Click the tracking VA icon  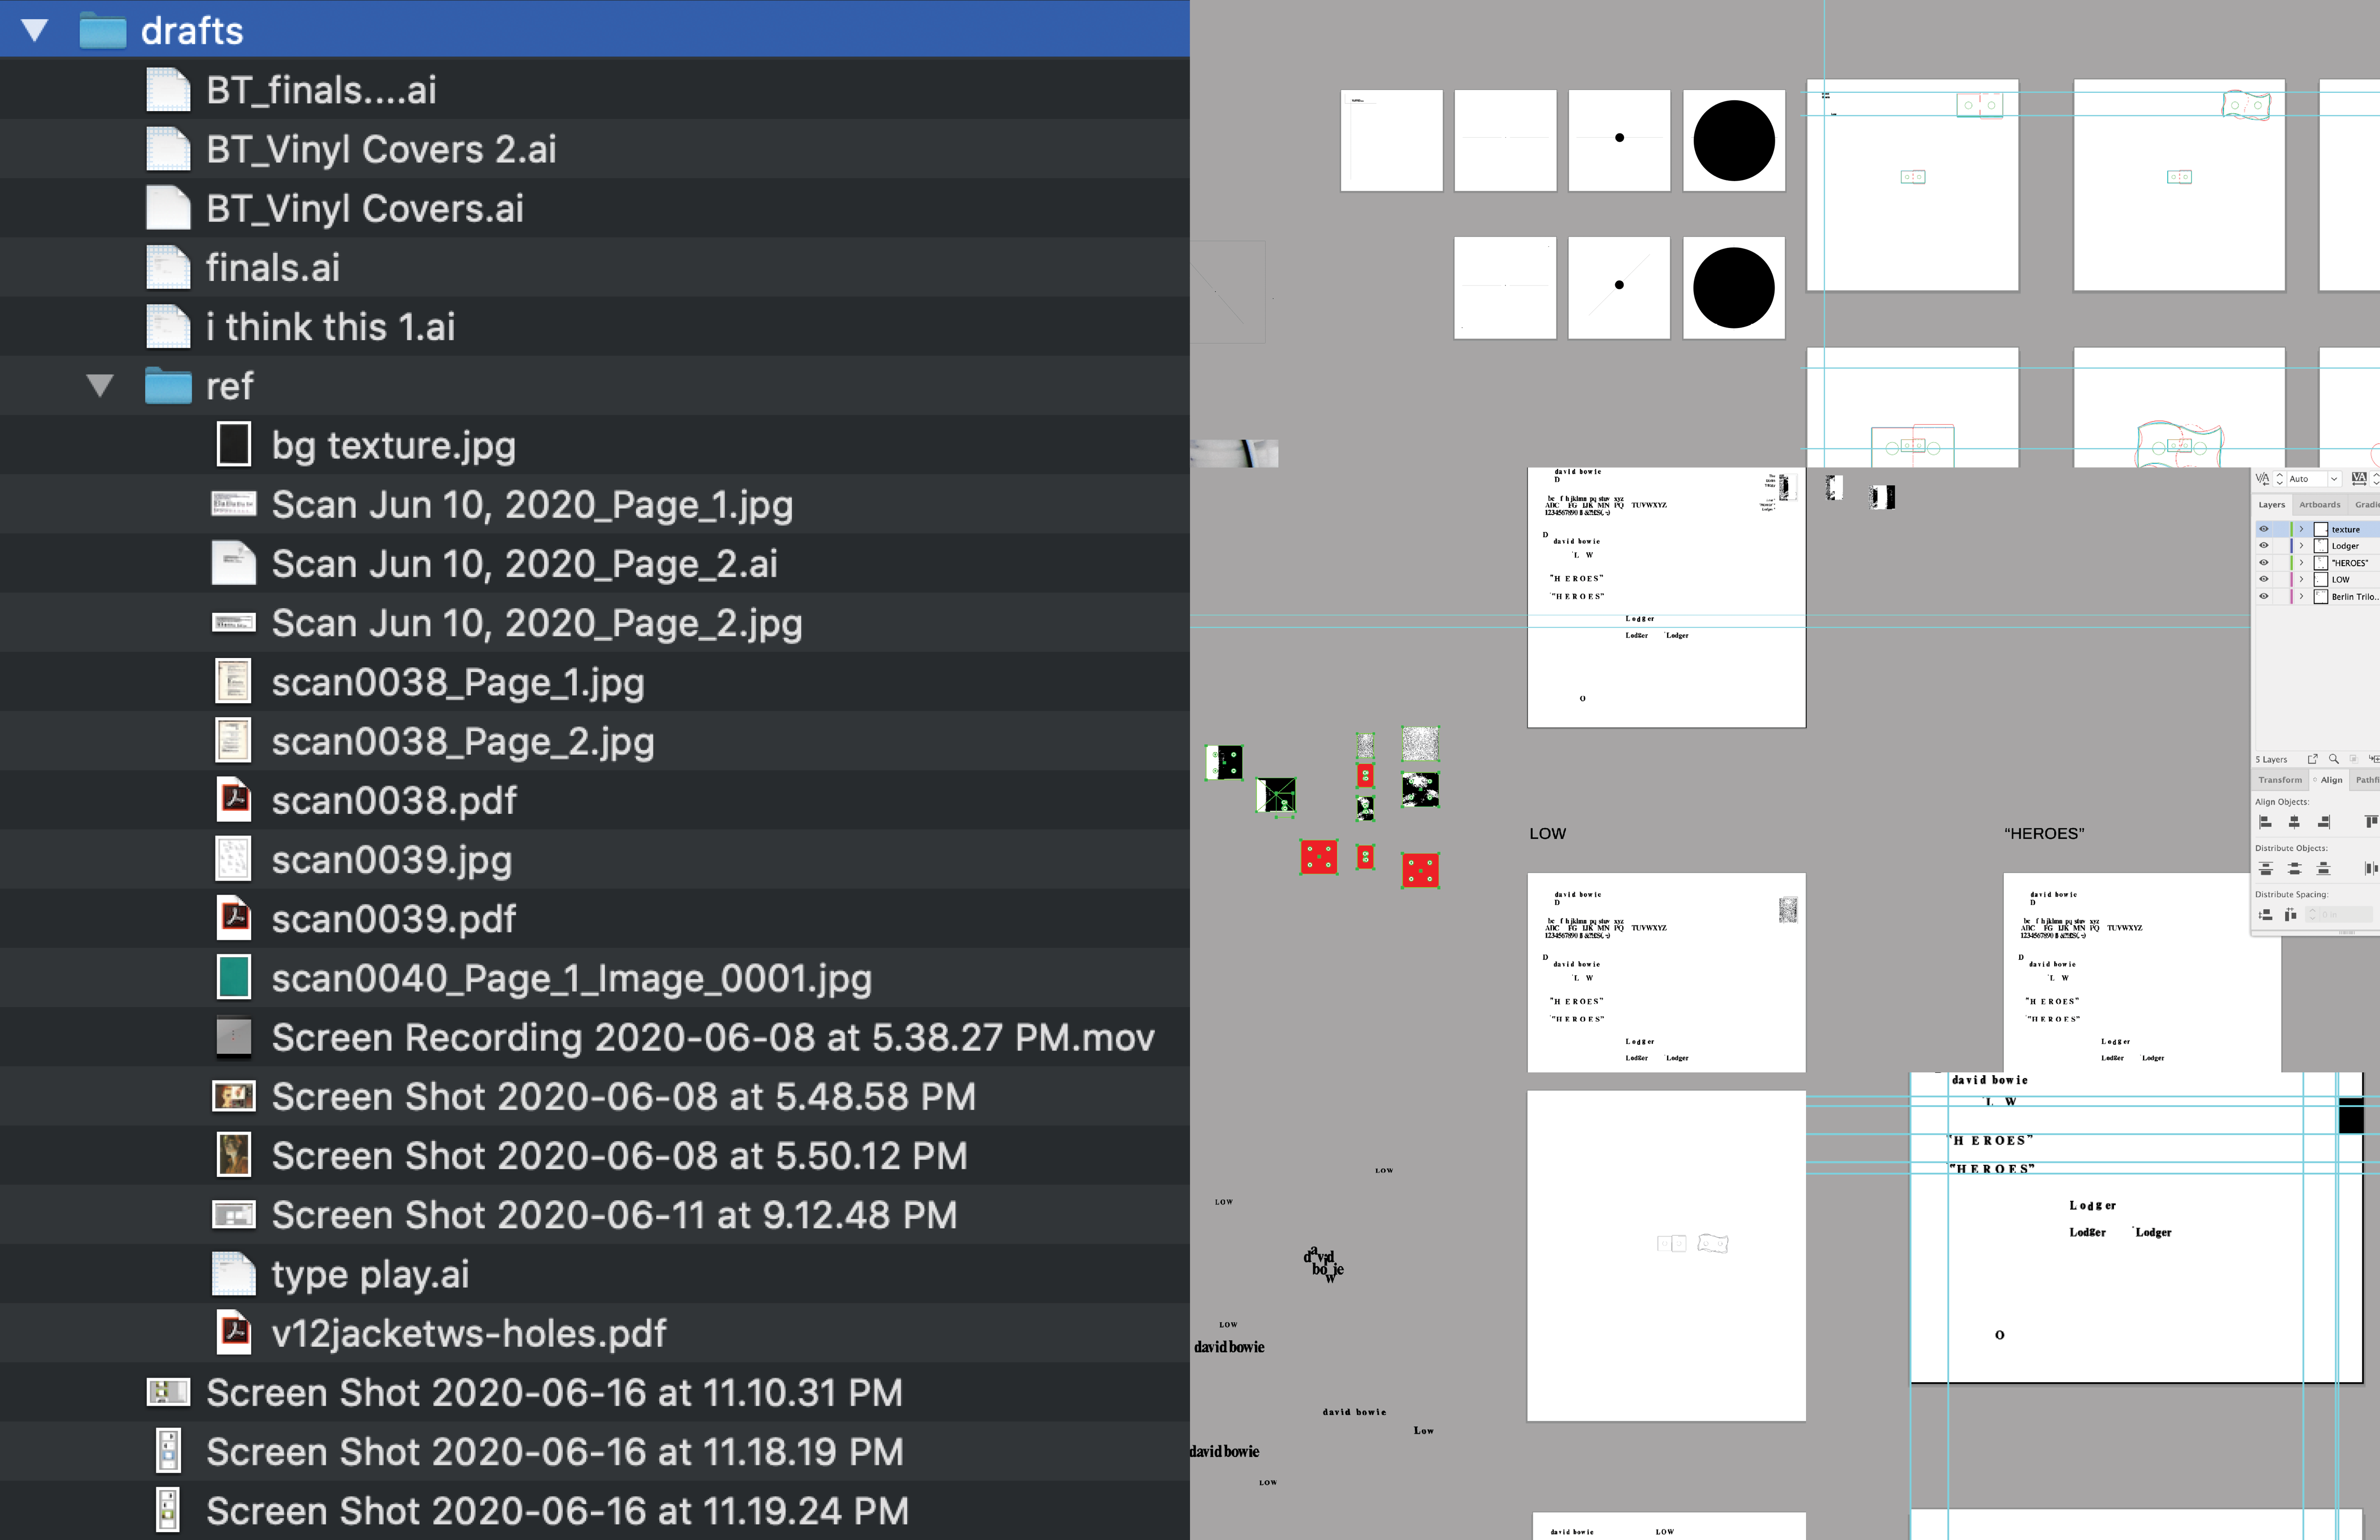pos(2359,479)
